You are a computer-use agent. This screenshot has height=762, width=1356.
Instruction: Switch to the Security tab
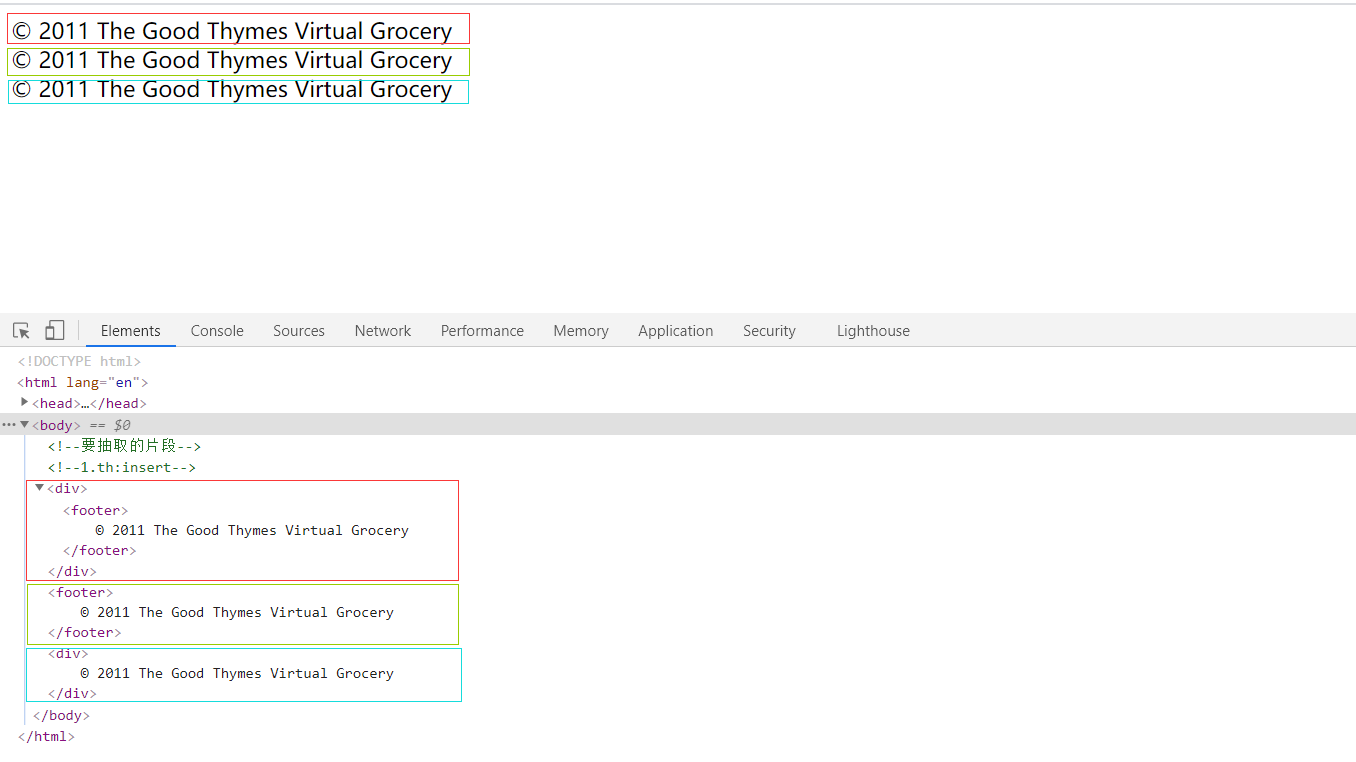pos(769,331)
